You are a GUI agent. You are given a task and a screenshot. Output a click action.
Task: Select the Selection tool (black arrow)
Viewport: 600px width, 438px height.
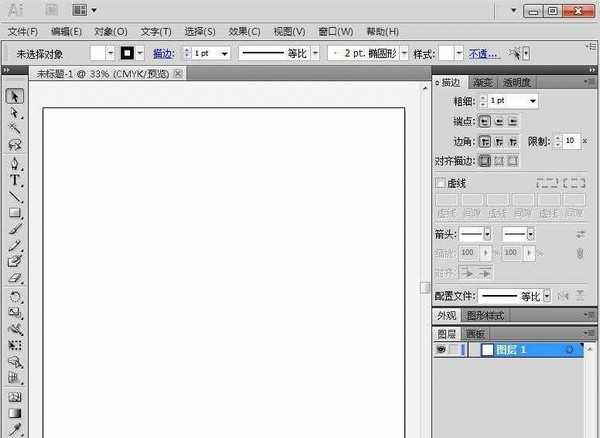[16, 97]
